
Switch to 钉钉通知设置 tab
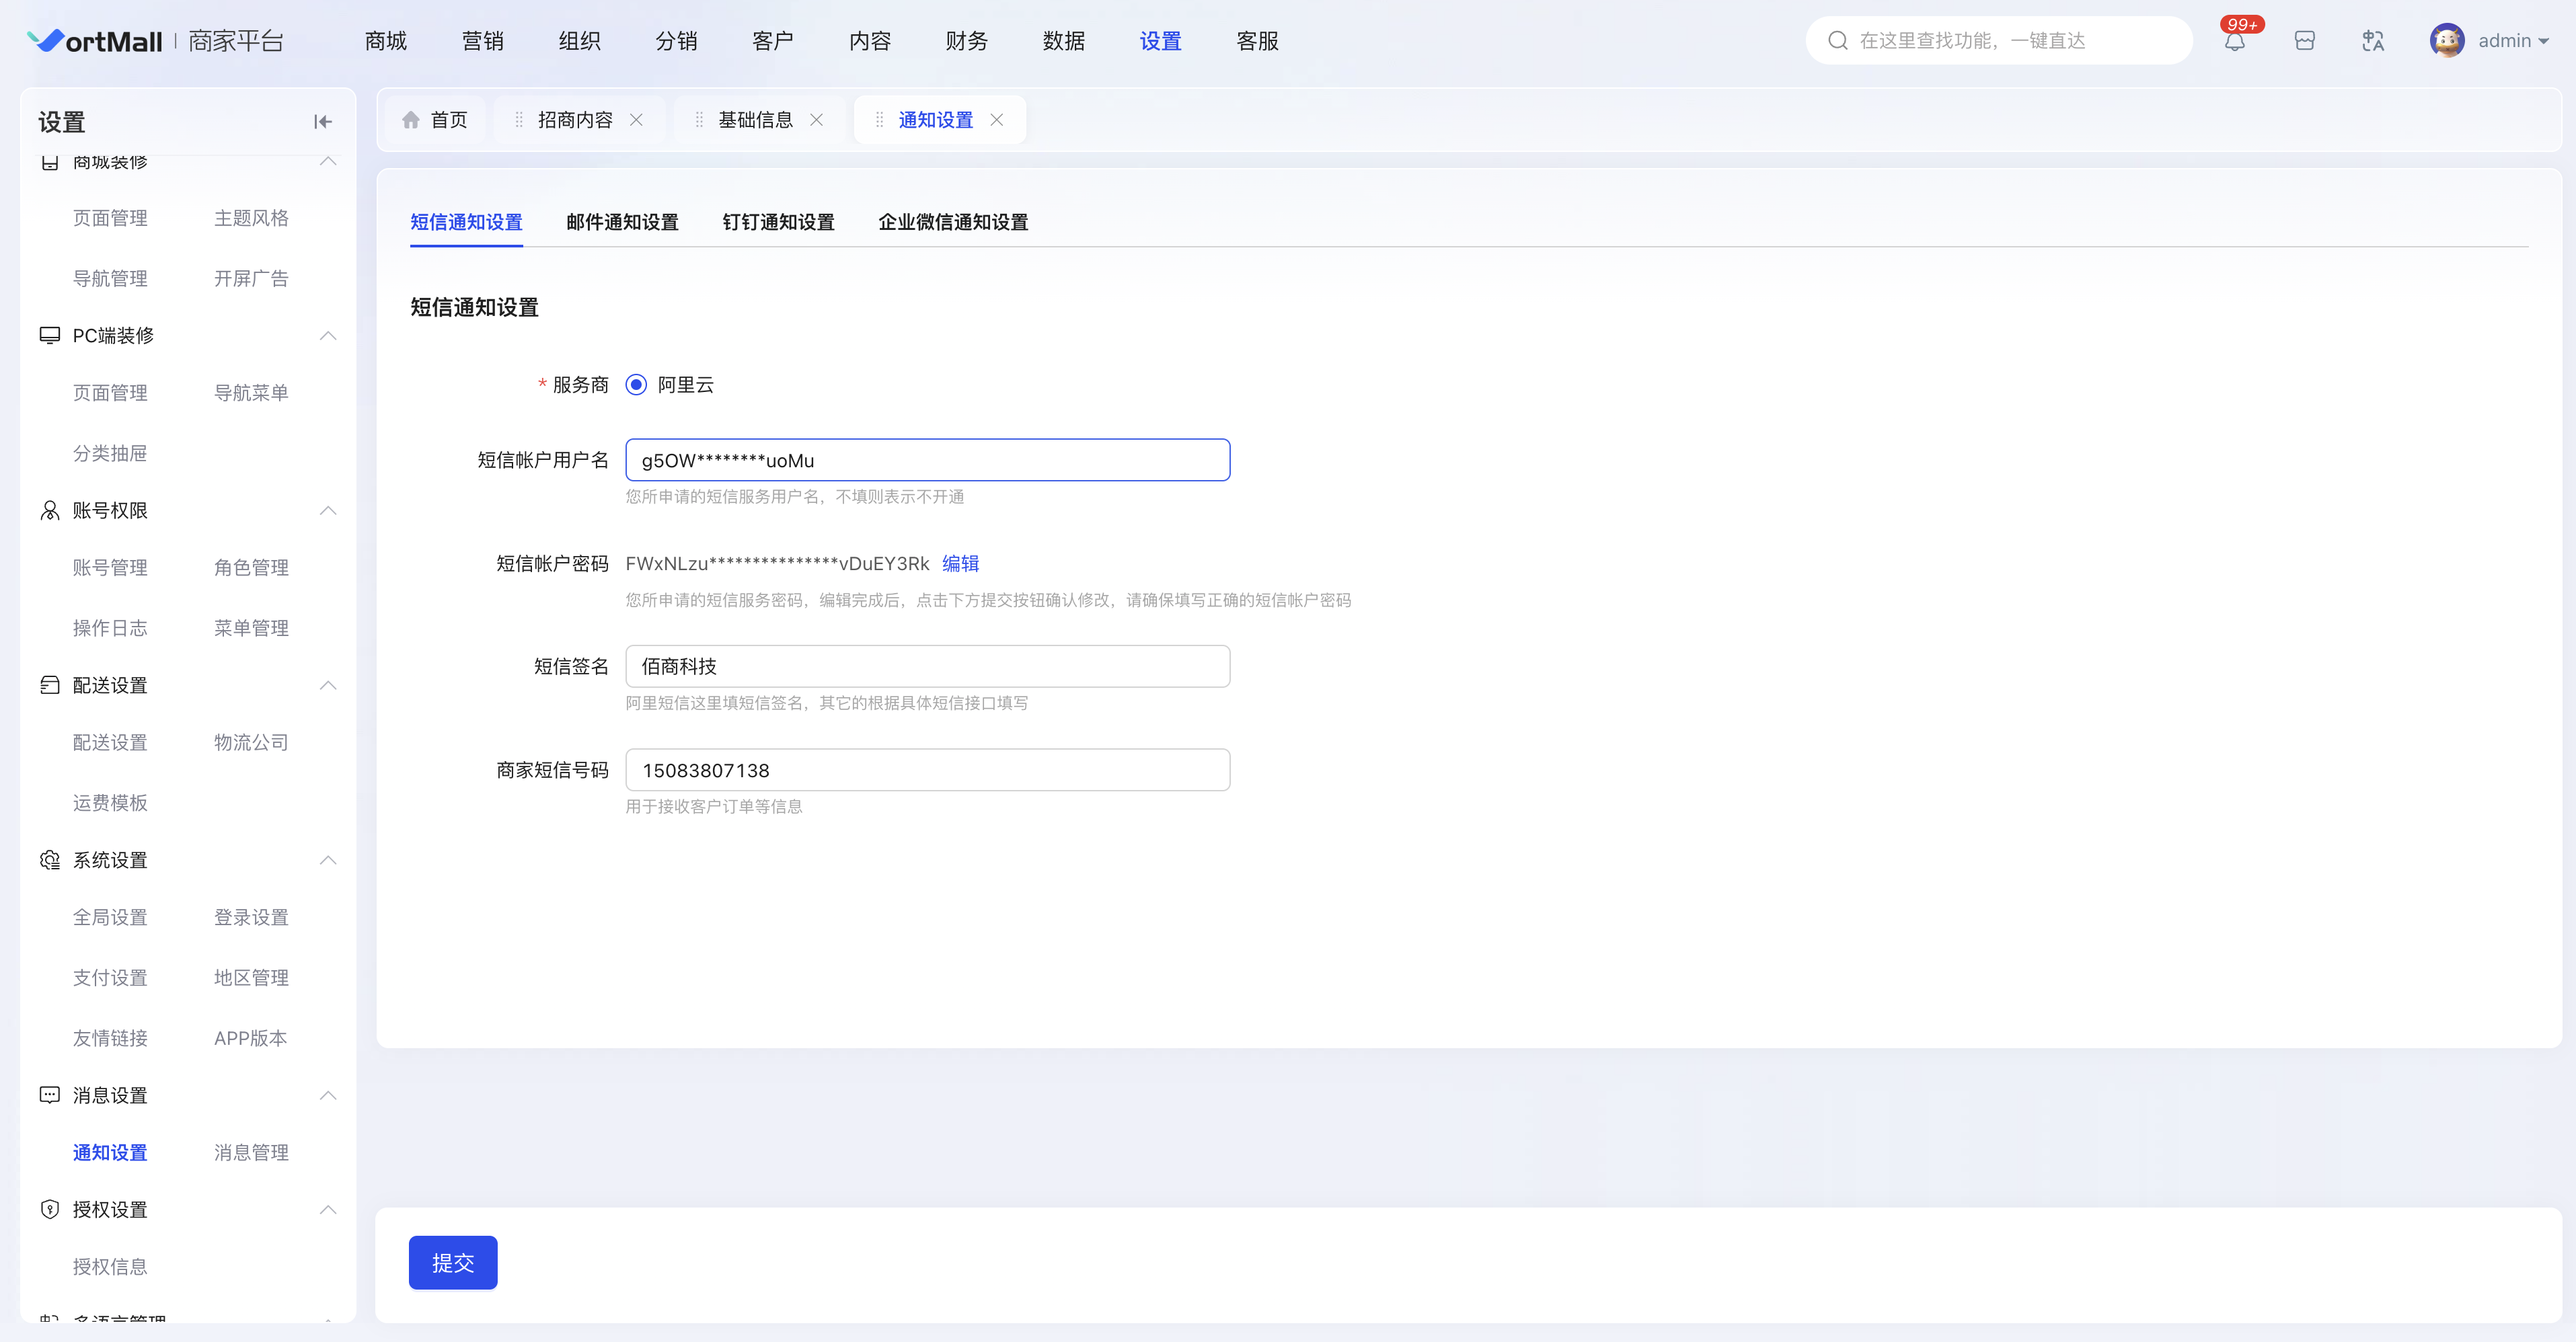(778, 222)
